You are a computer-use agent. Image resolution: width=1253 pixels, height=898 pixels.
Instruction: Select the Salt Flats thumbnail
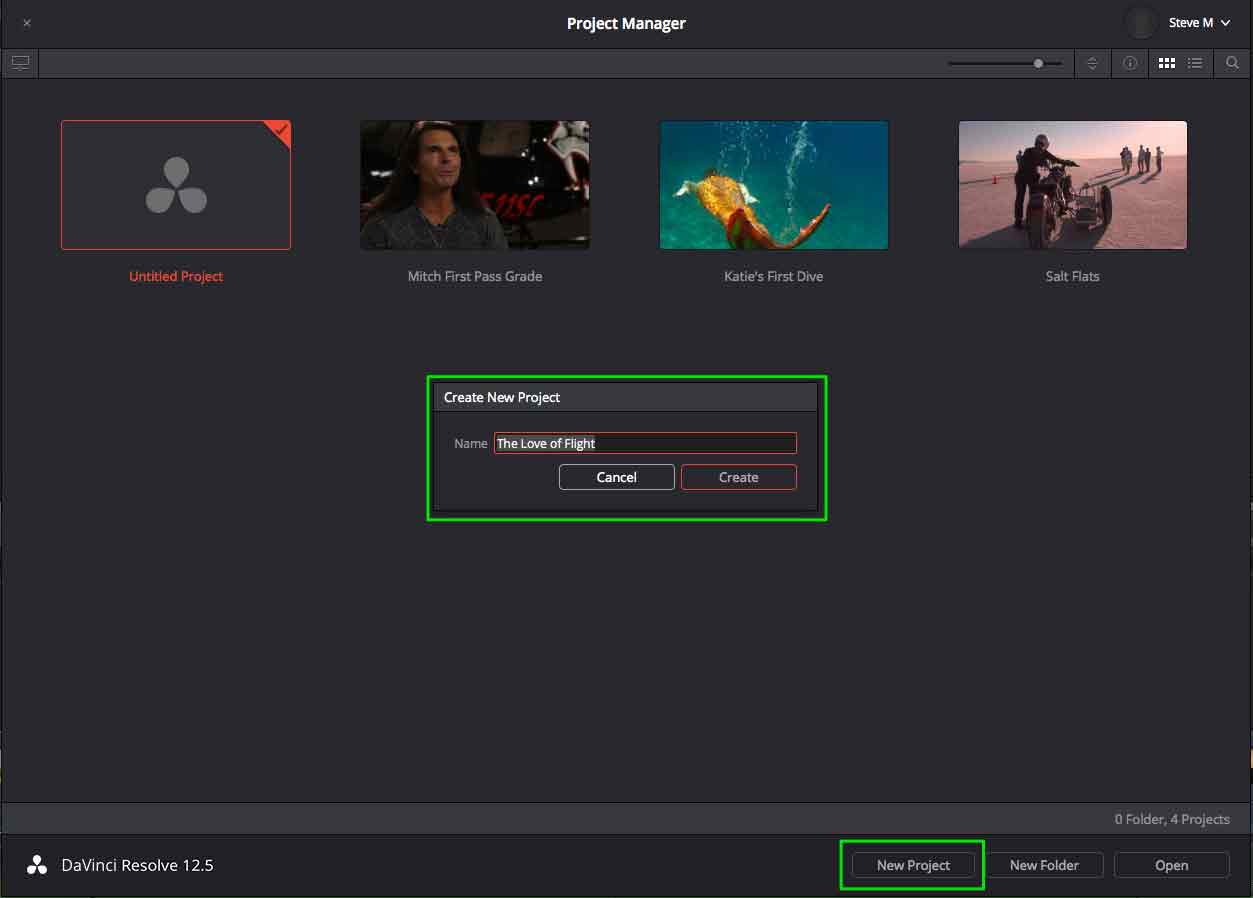point(1073,185)
